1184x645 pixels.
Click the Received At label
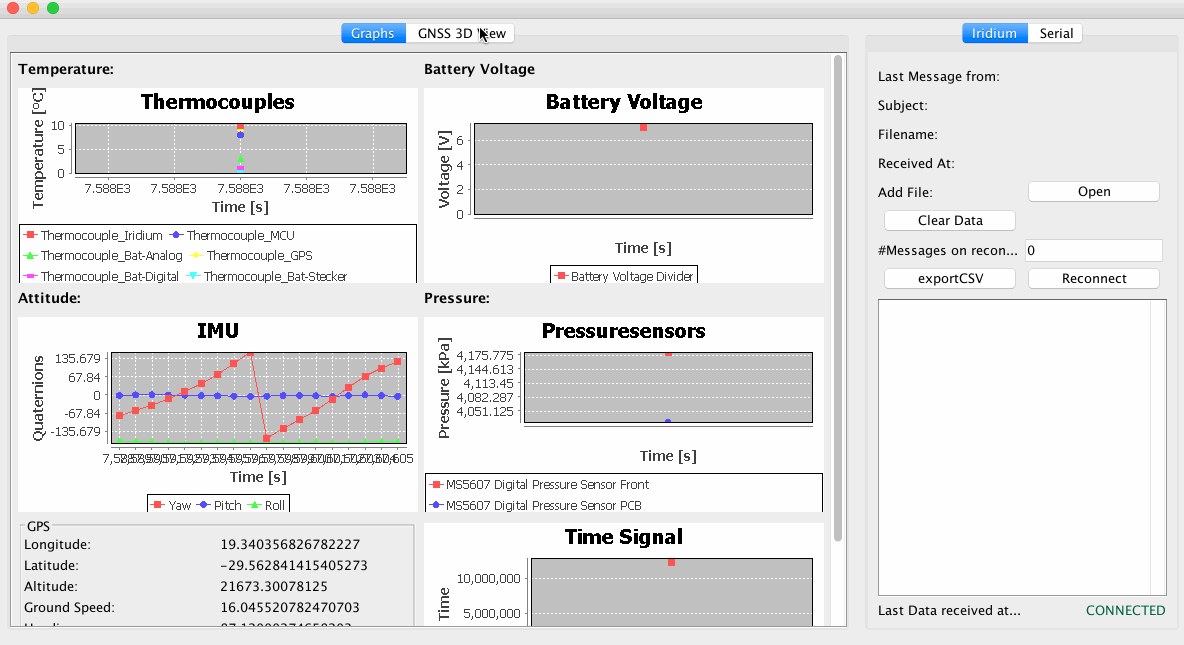tap(916, 163)
